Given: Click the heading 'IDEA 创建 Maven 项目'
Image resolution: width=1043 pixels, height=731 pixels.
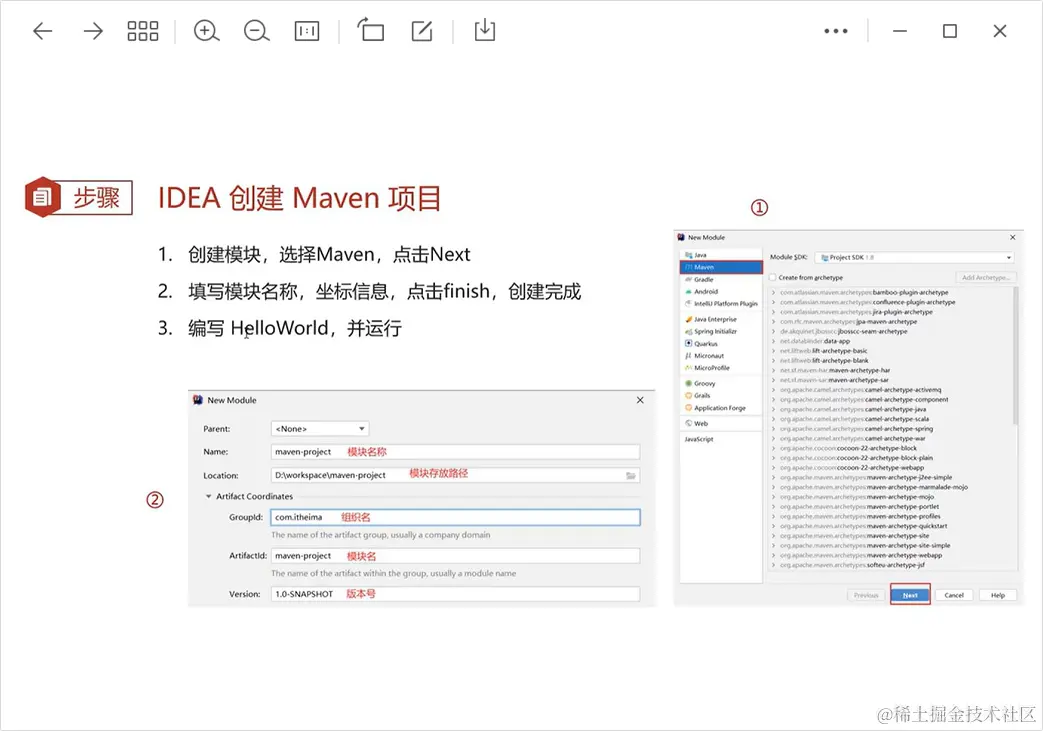Looking at the screenshot, I should (x=299, y=198).
